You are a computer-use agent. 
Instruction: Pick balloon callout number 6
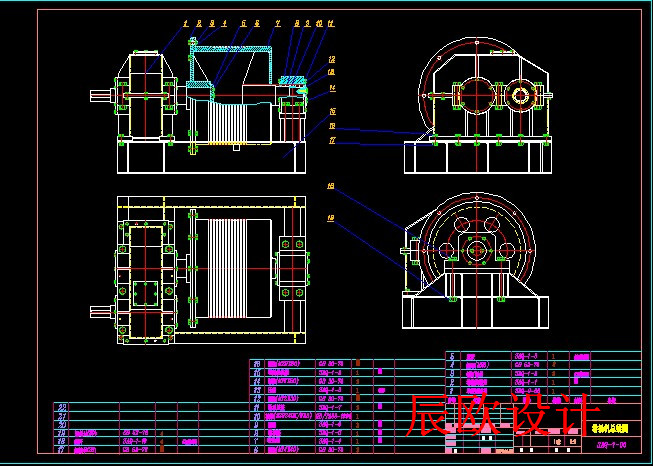click(x=257, y=24)
